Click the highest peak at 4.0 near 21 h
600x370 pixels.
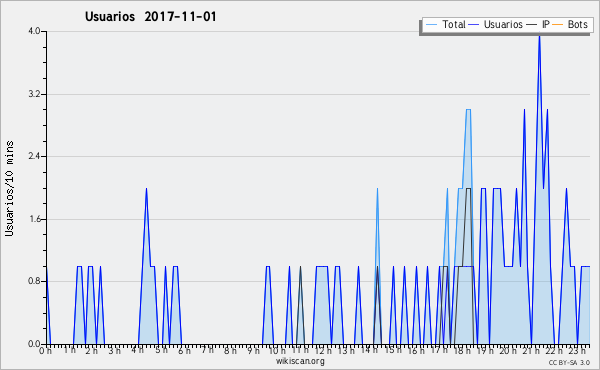[x=539, y=35]
